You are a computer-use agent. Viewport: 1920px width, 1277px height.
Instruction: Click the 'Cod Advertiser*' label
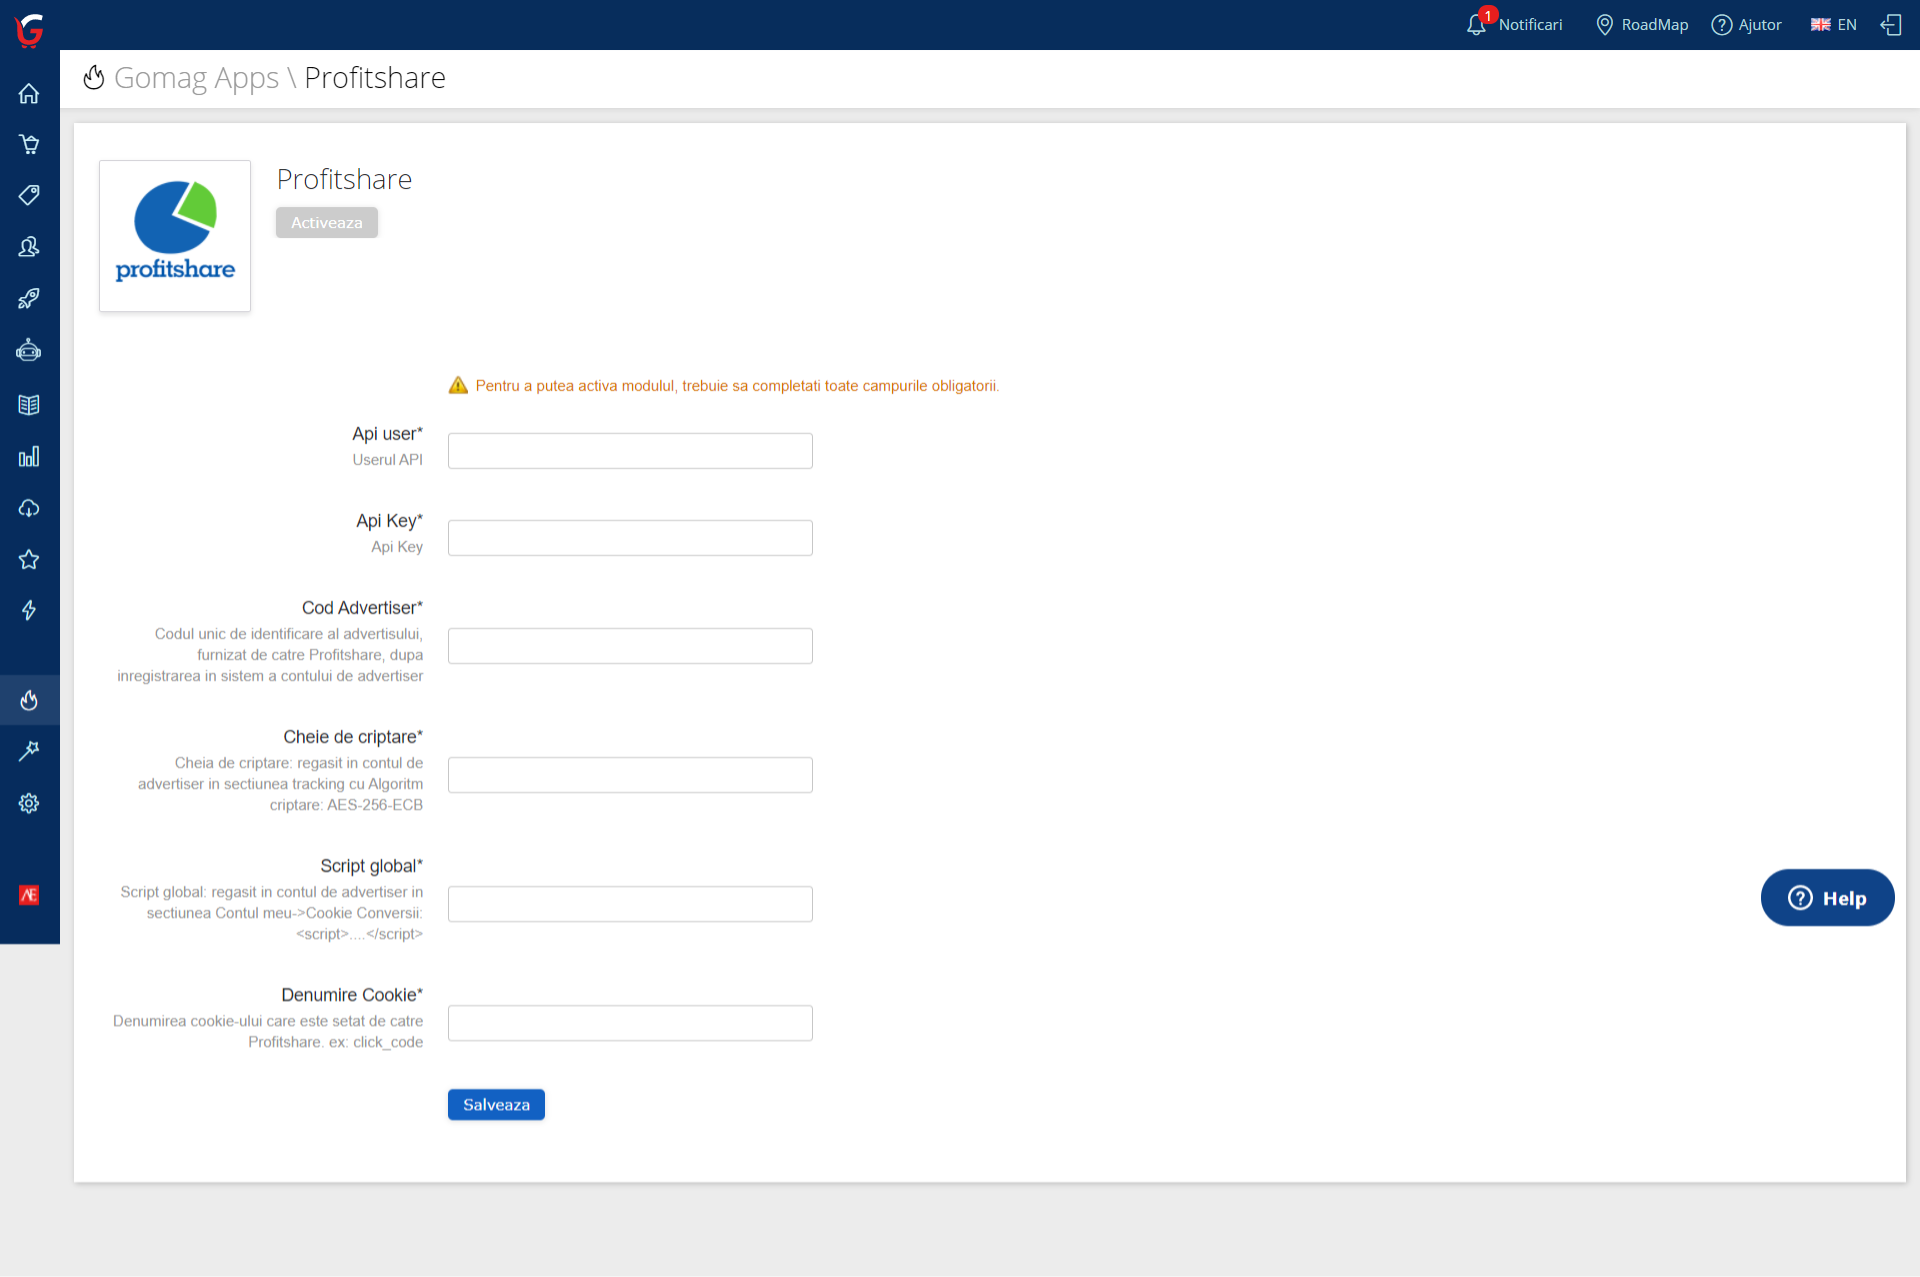tap(362, 608)
